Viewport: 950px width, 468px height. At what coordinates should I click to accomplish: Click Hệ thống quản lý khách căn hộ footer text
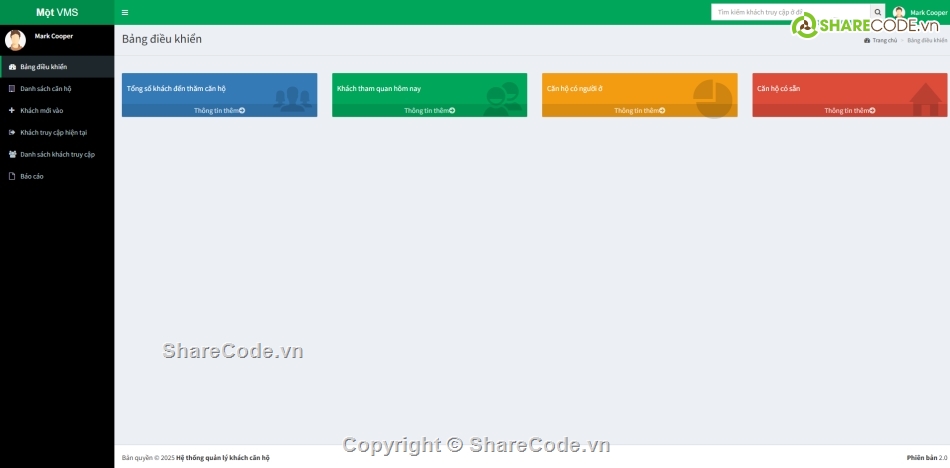click(223, 458)
